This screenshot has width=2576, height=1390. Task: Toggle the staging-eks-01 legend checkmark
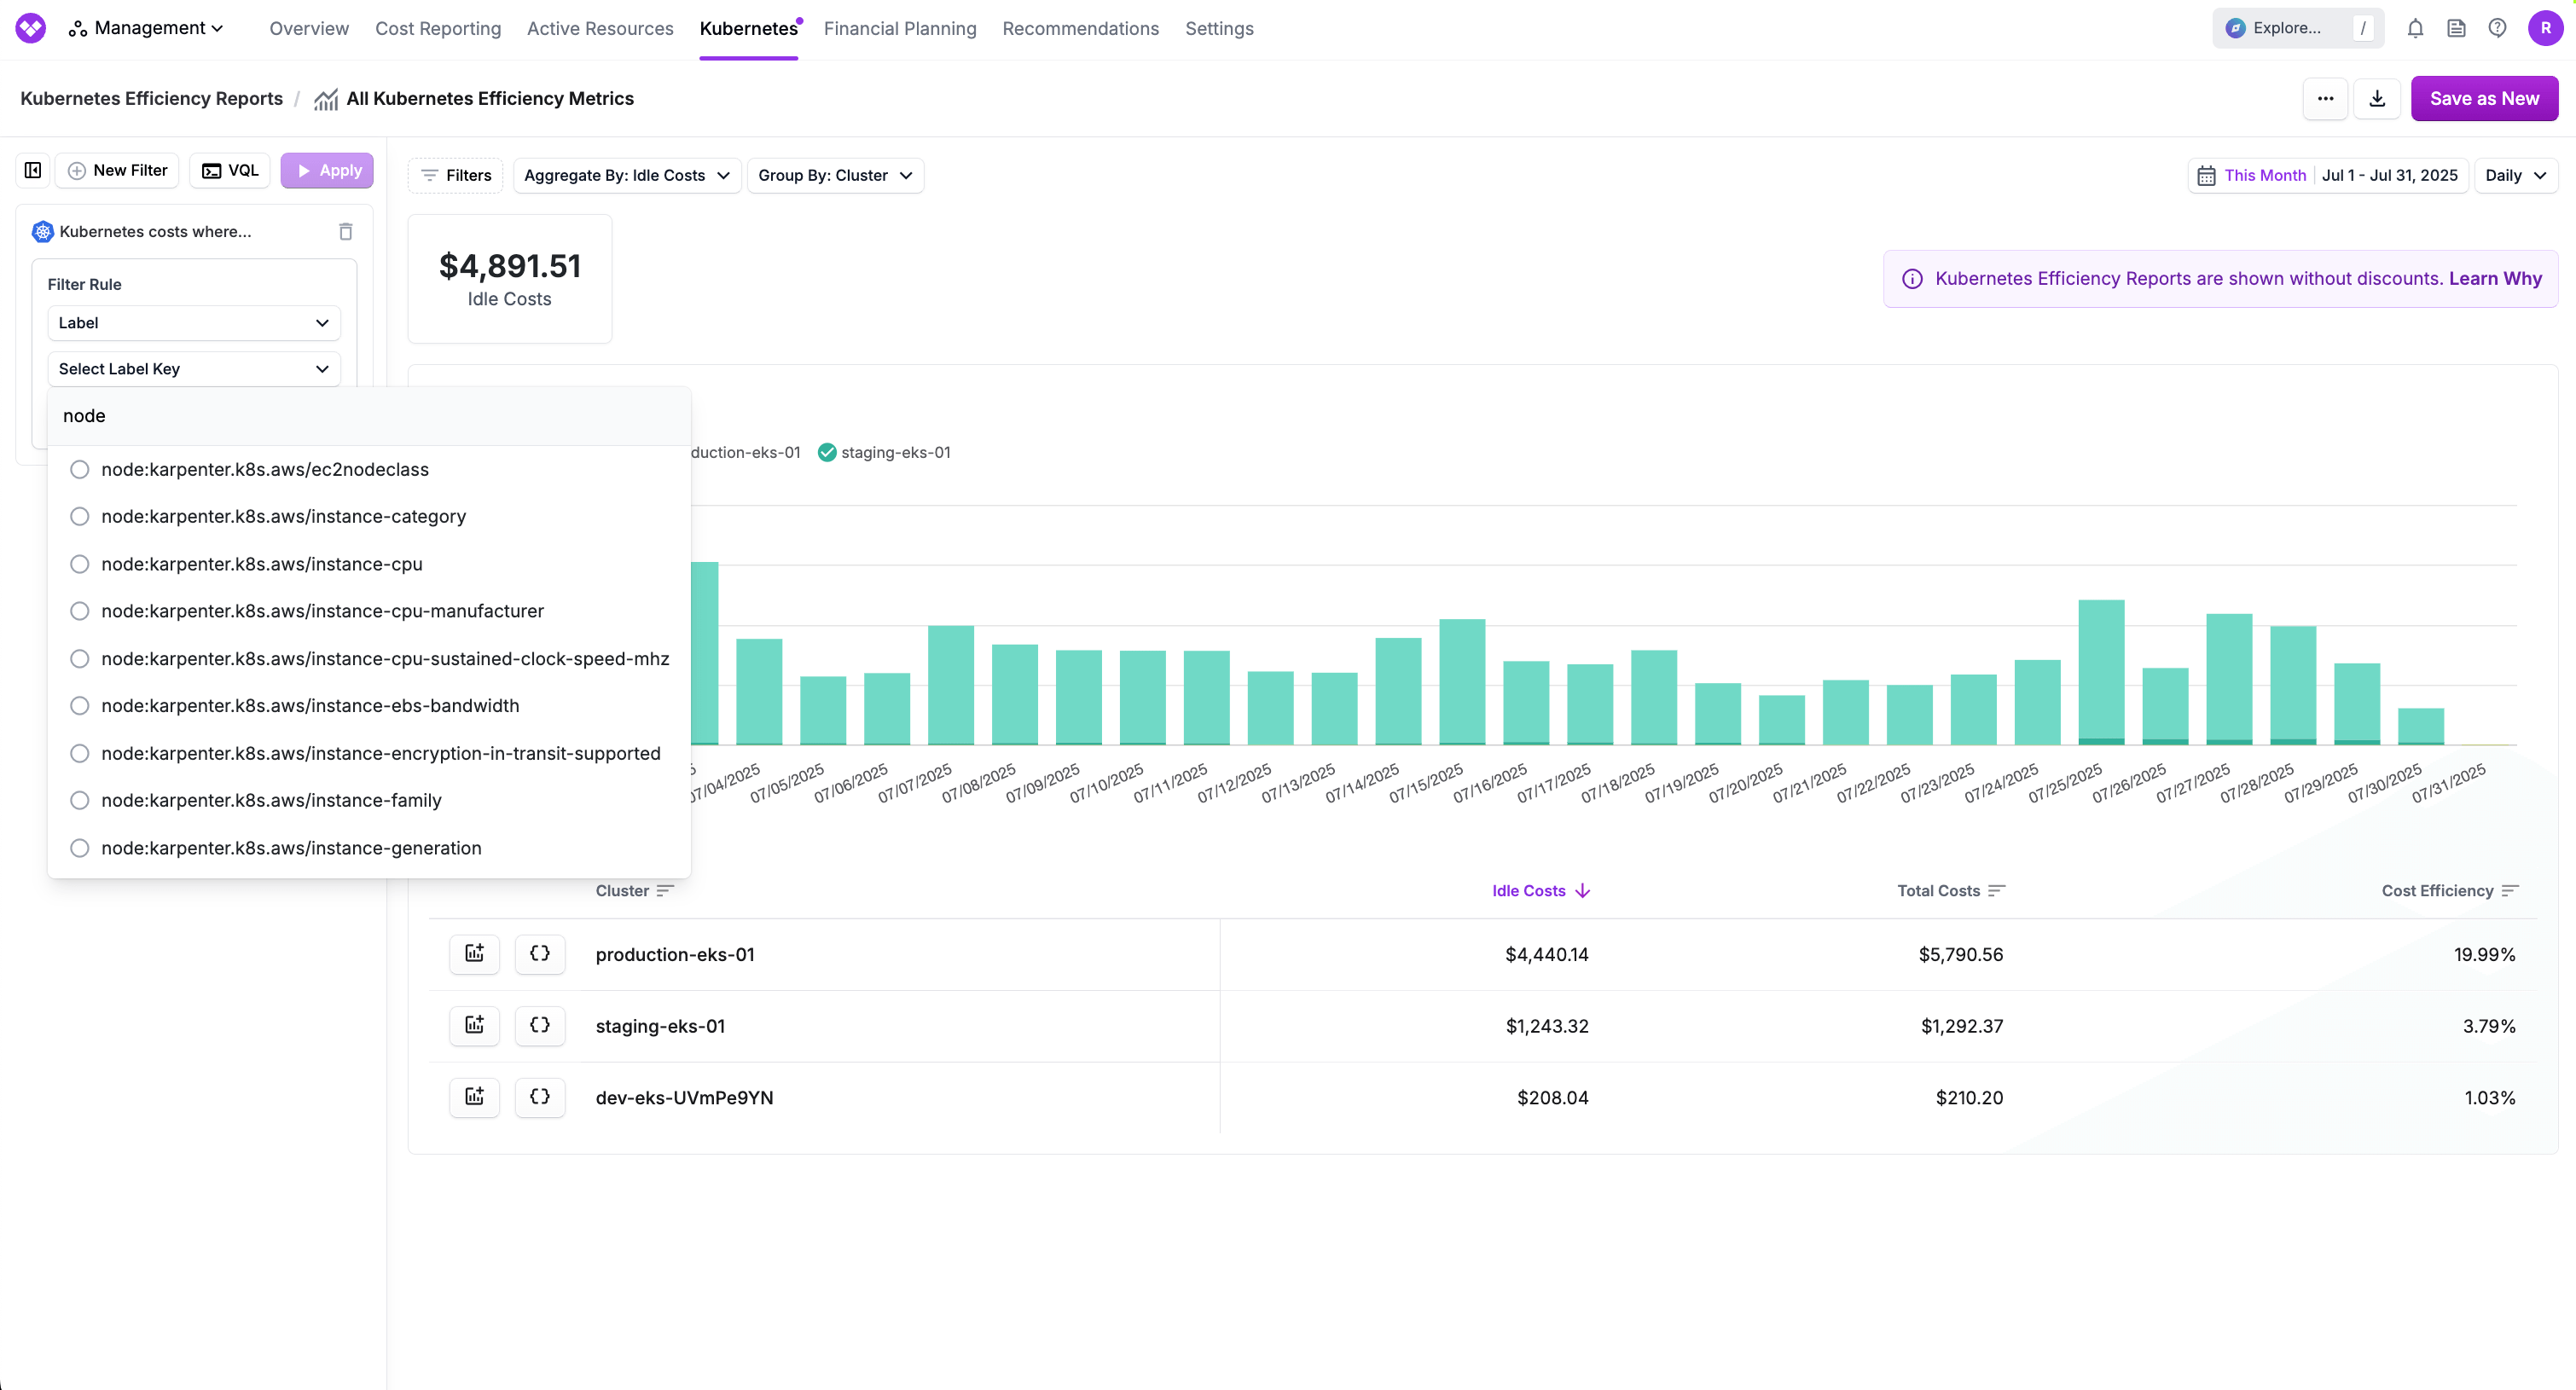click(x=827, y=452)
